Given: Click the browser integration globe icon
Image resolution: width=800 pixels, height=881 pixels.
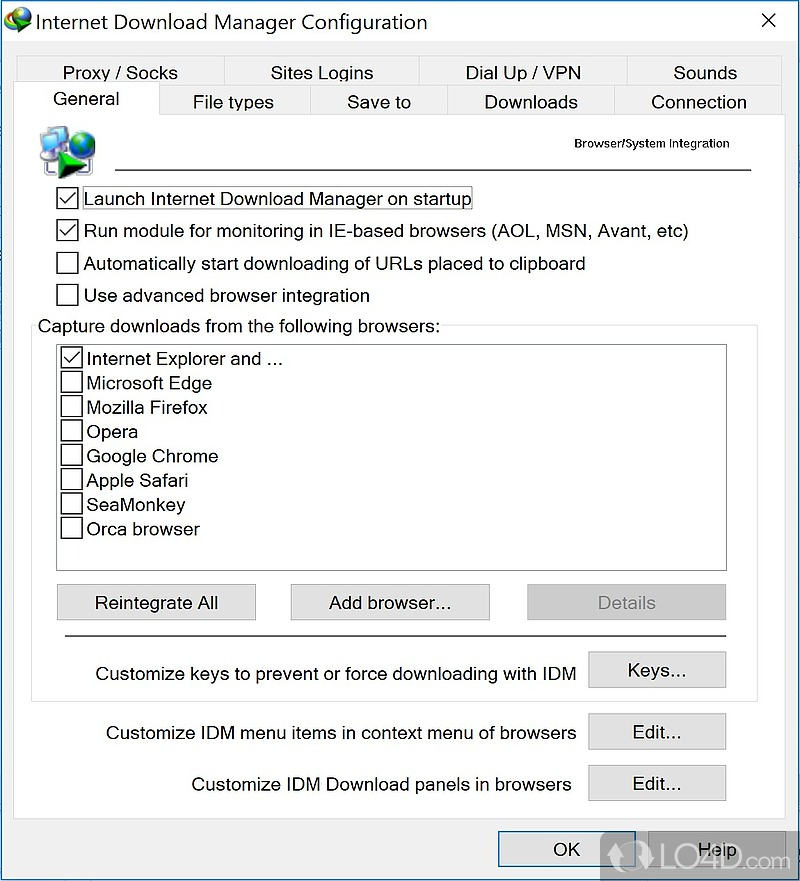Looking at the screenshot, I should pos(68,151).
